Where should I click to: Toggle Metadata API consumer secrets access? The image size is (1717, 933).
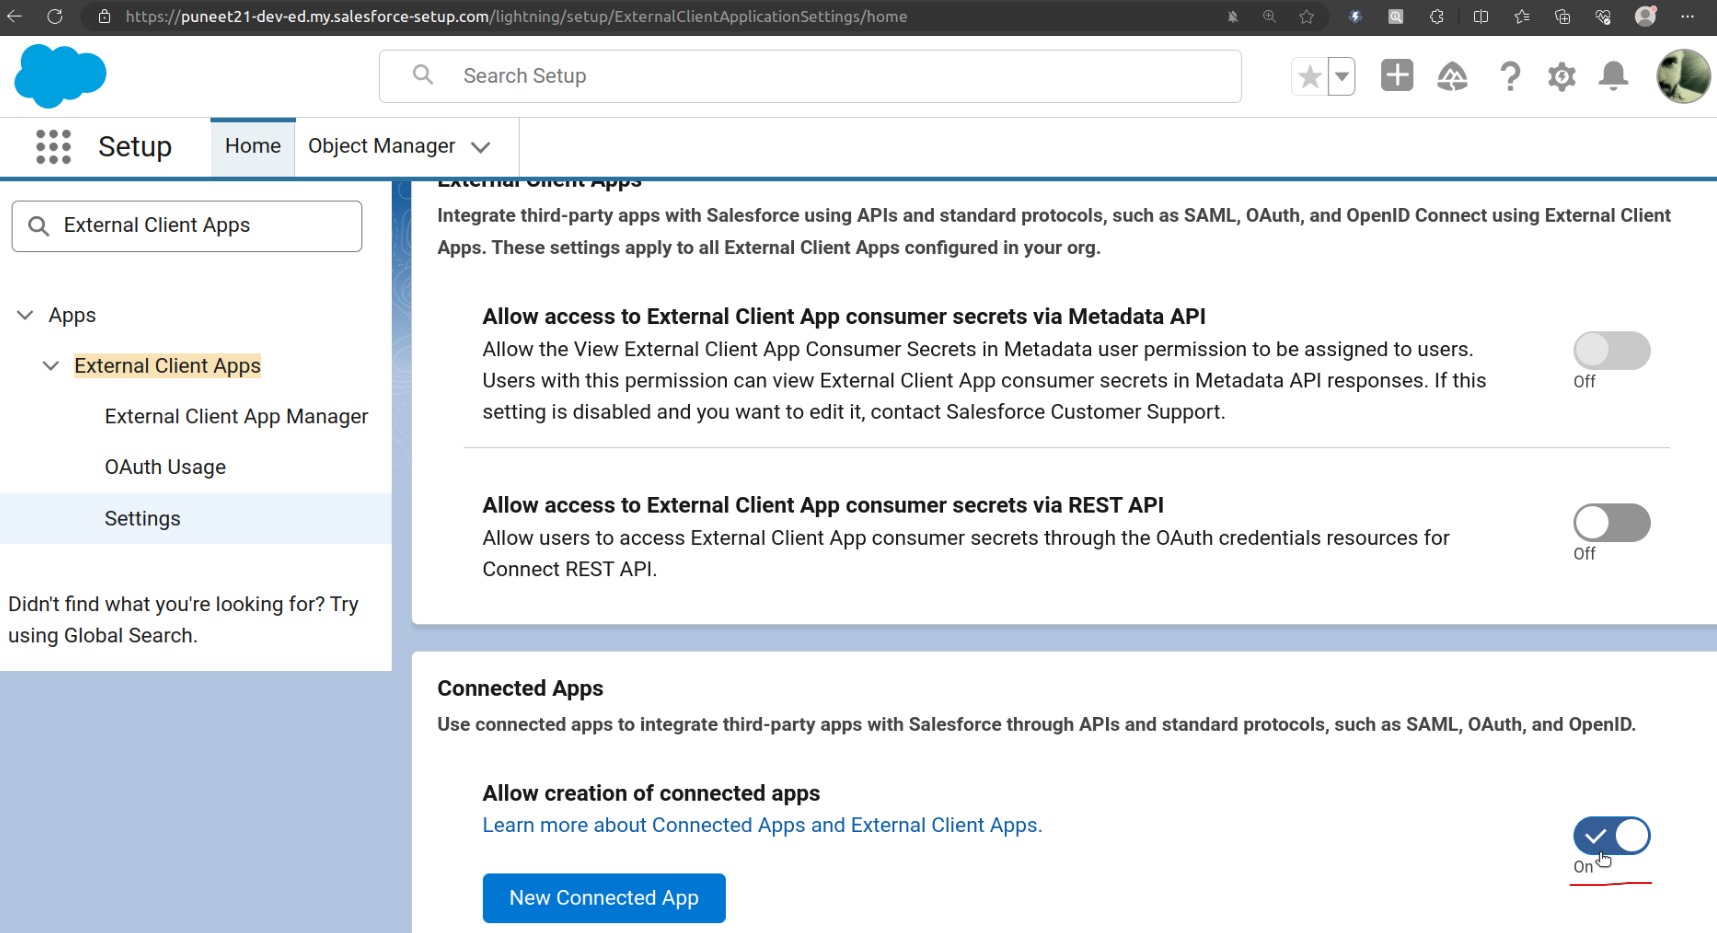[1610, 351]
